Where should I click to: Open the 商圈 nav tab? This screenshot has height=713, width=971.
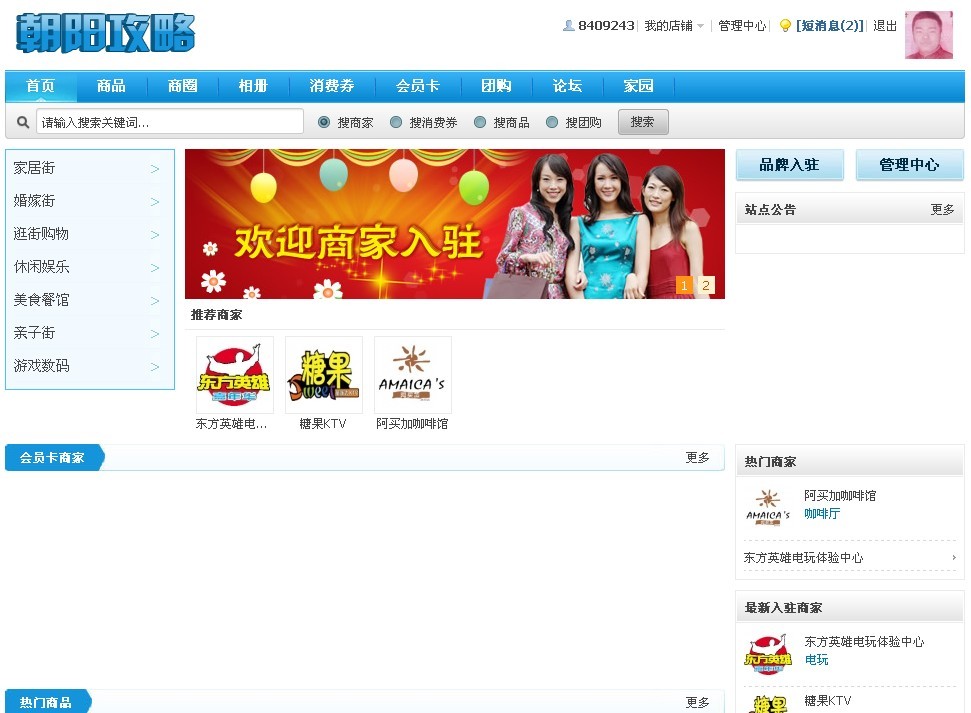click(183, 85)
